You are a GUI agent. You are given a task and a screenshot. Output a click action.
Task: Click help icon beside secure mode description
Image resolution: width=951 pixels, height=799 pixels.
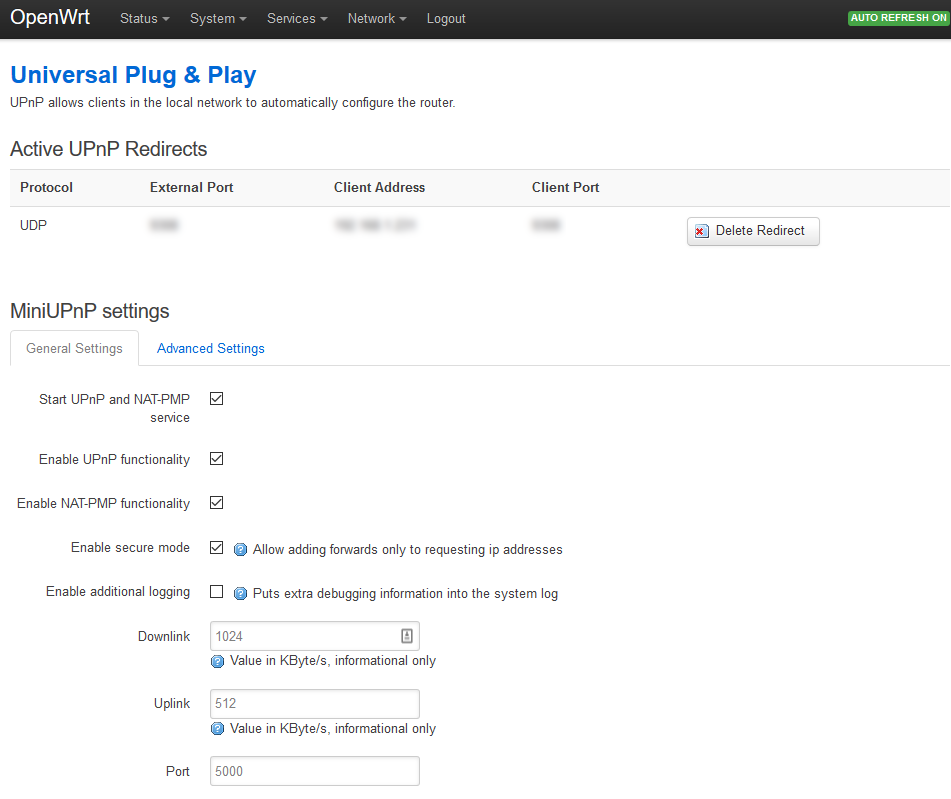pos(241,550)
